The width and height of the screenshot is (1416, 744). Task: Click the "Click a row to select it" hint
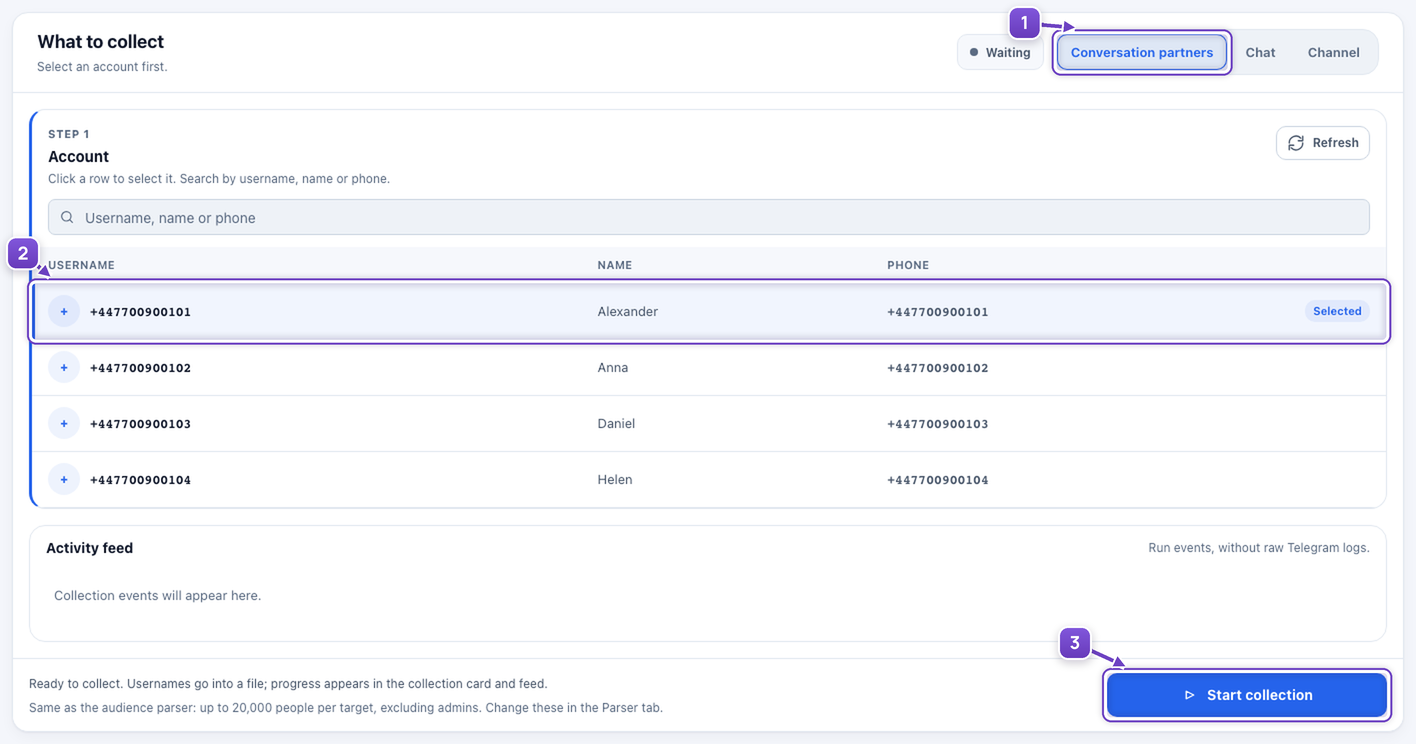[x=219, y=179]
